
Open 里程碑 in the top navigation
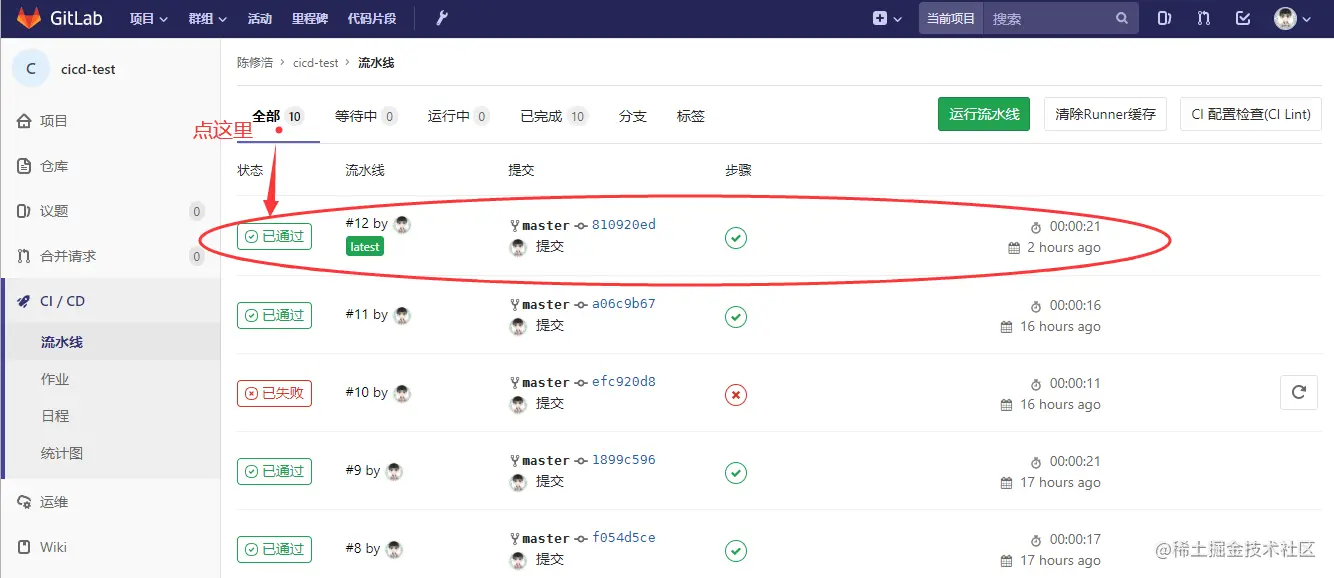point(309,19)
